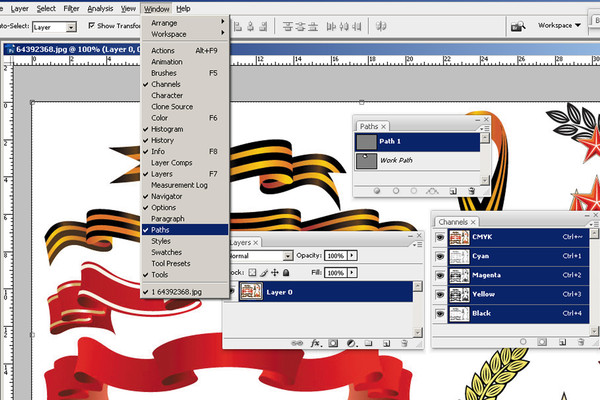Delete layer using Layers panel trash icon

pyautogui.click(x=404, y=342)
